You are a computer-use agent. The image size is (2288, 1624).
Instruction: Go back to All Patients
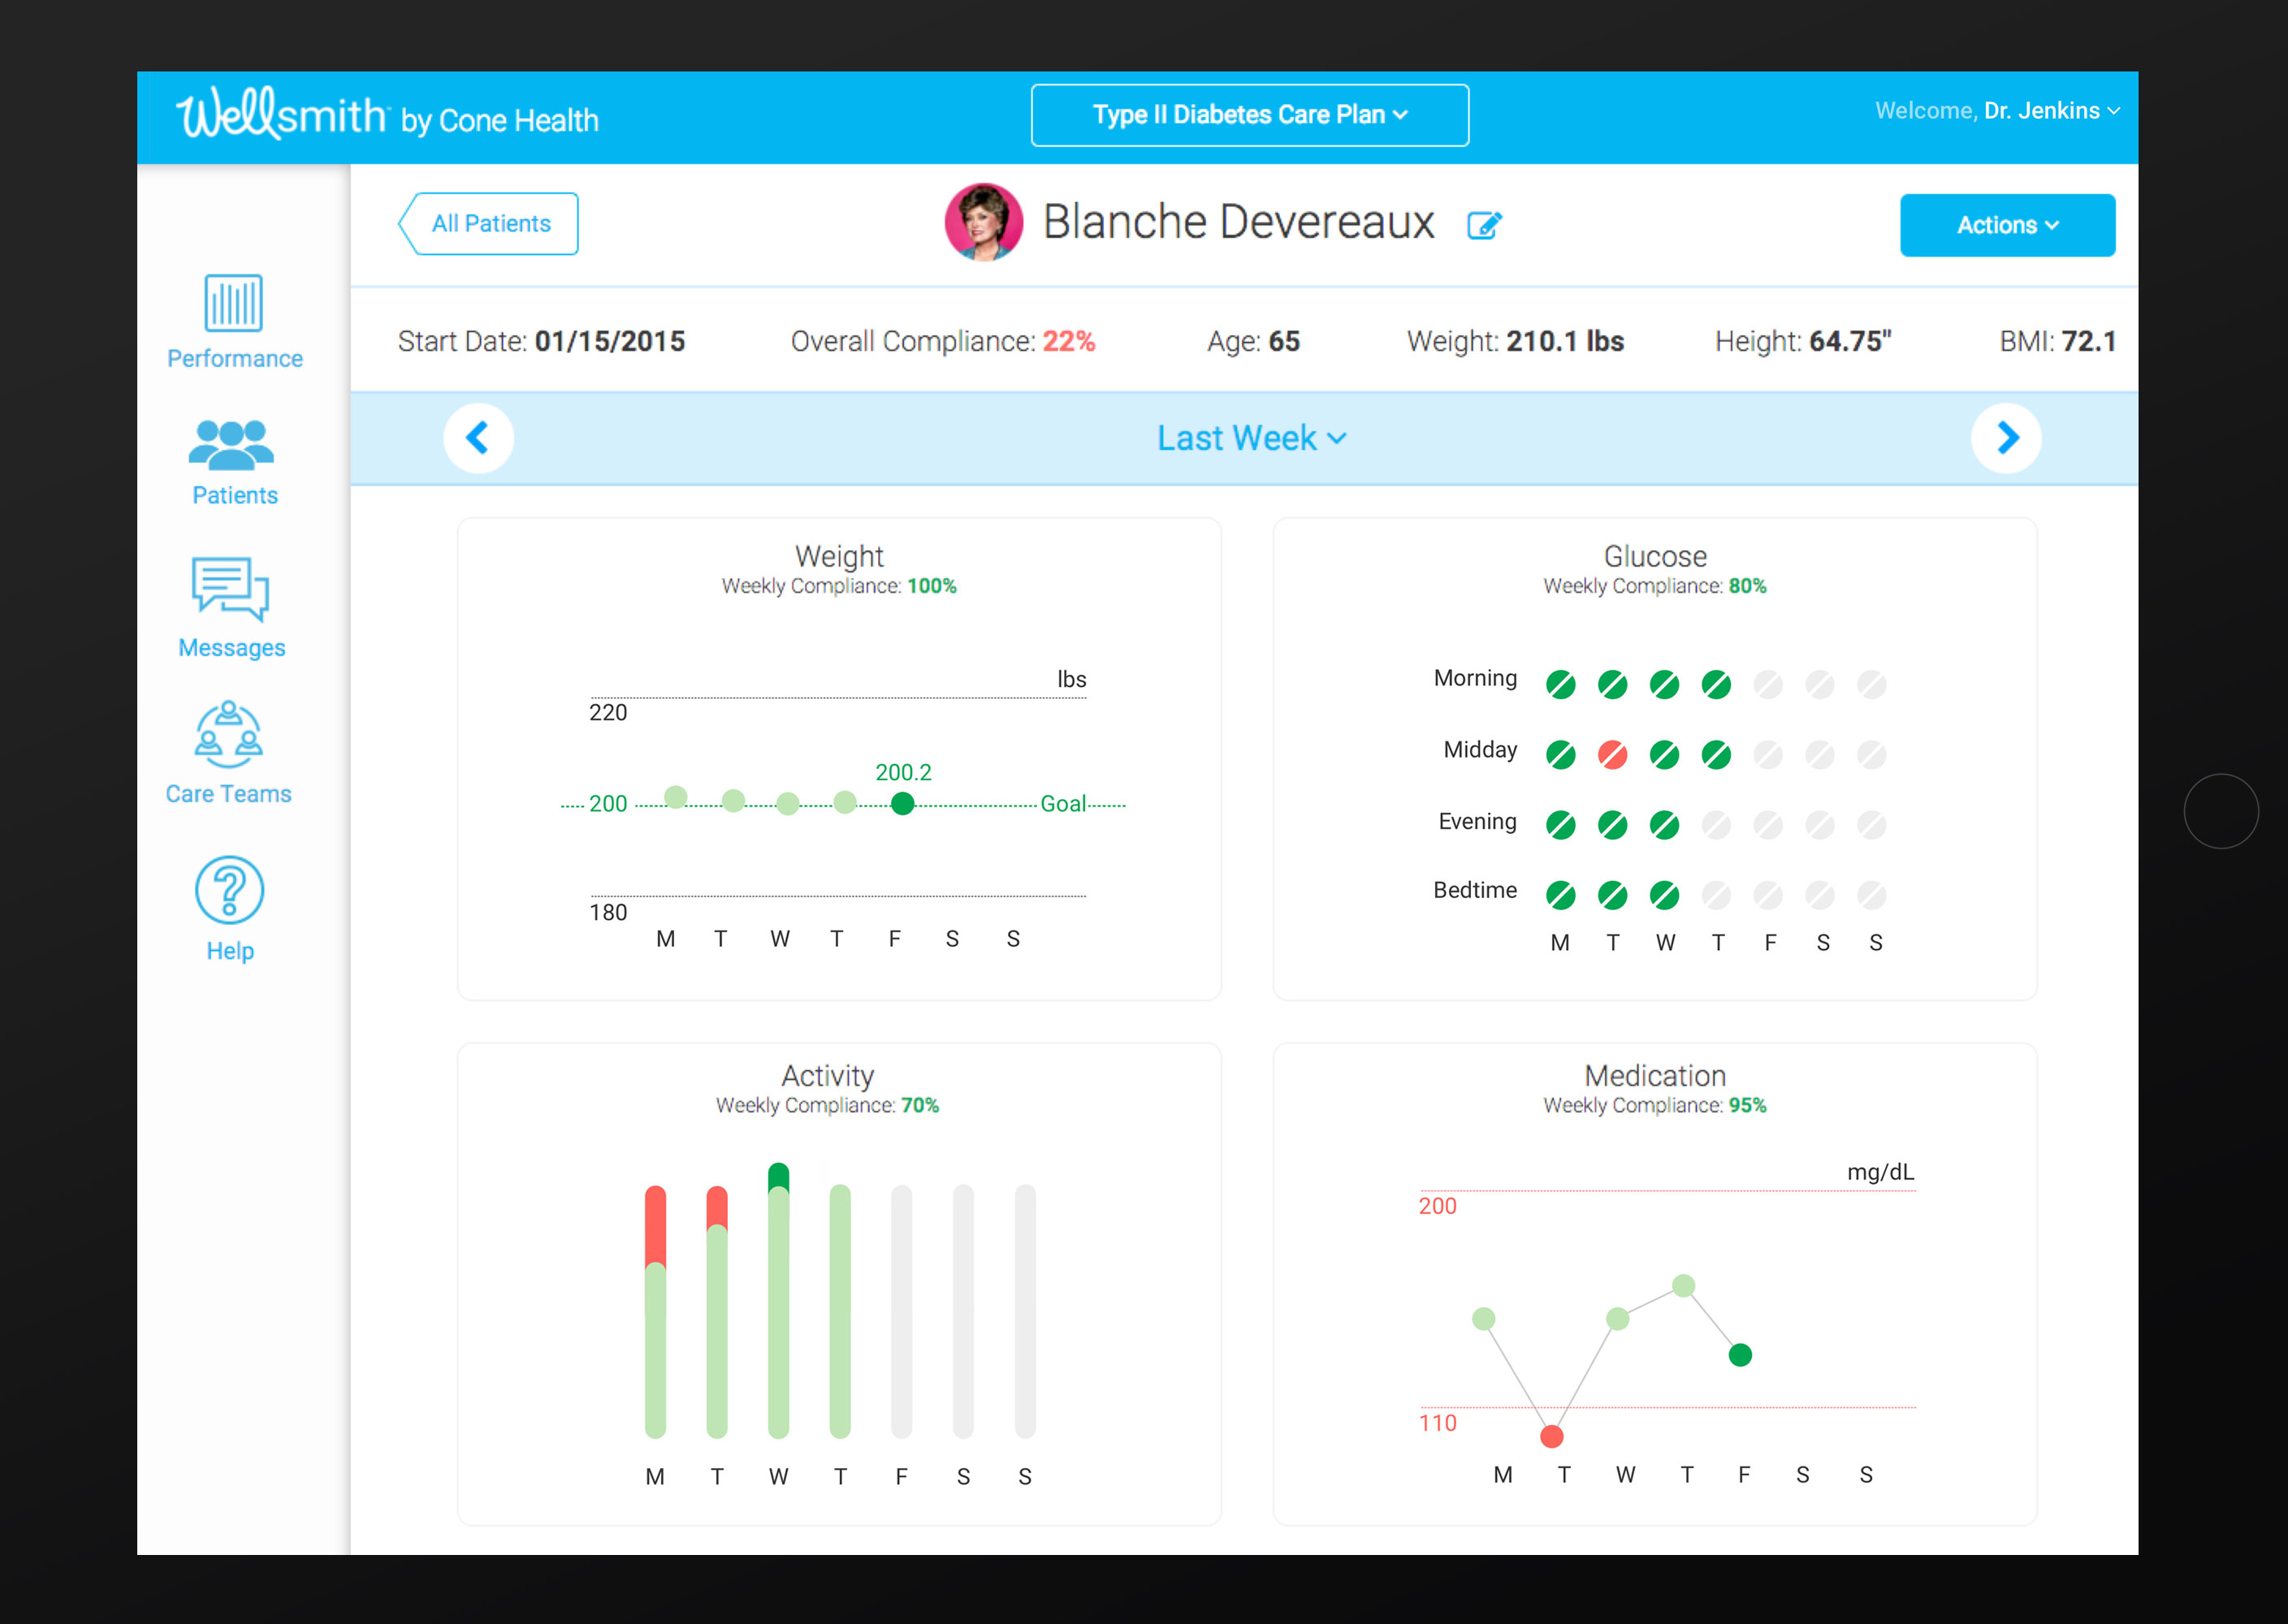coord(488,224)
